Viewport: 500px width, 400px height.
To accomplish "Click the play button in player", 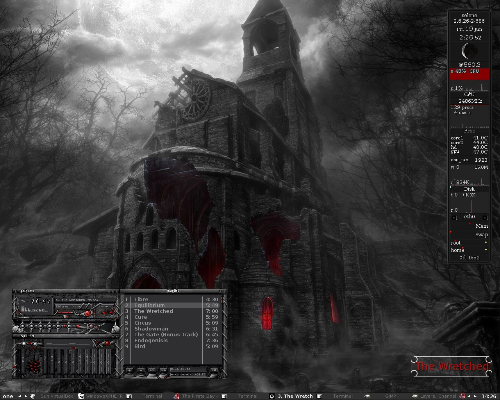I will coord(31,326).
